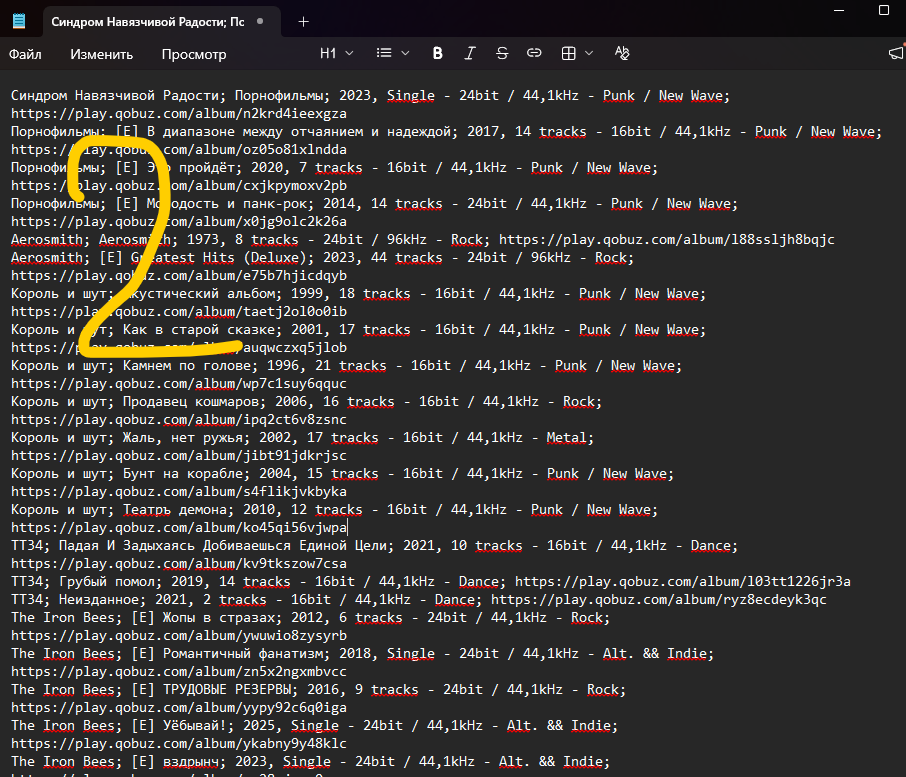Select the Синдром Навязчивой Радости document tab

point(147,21)
